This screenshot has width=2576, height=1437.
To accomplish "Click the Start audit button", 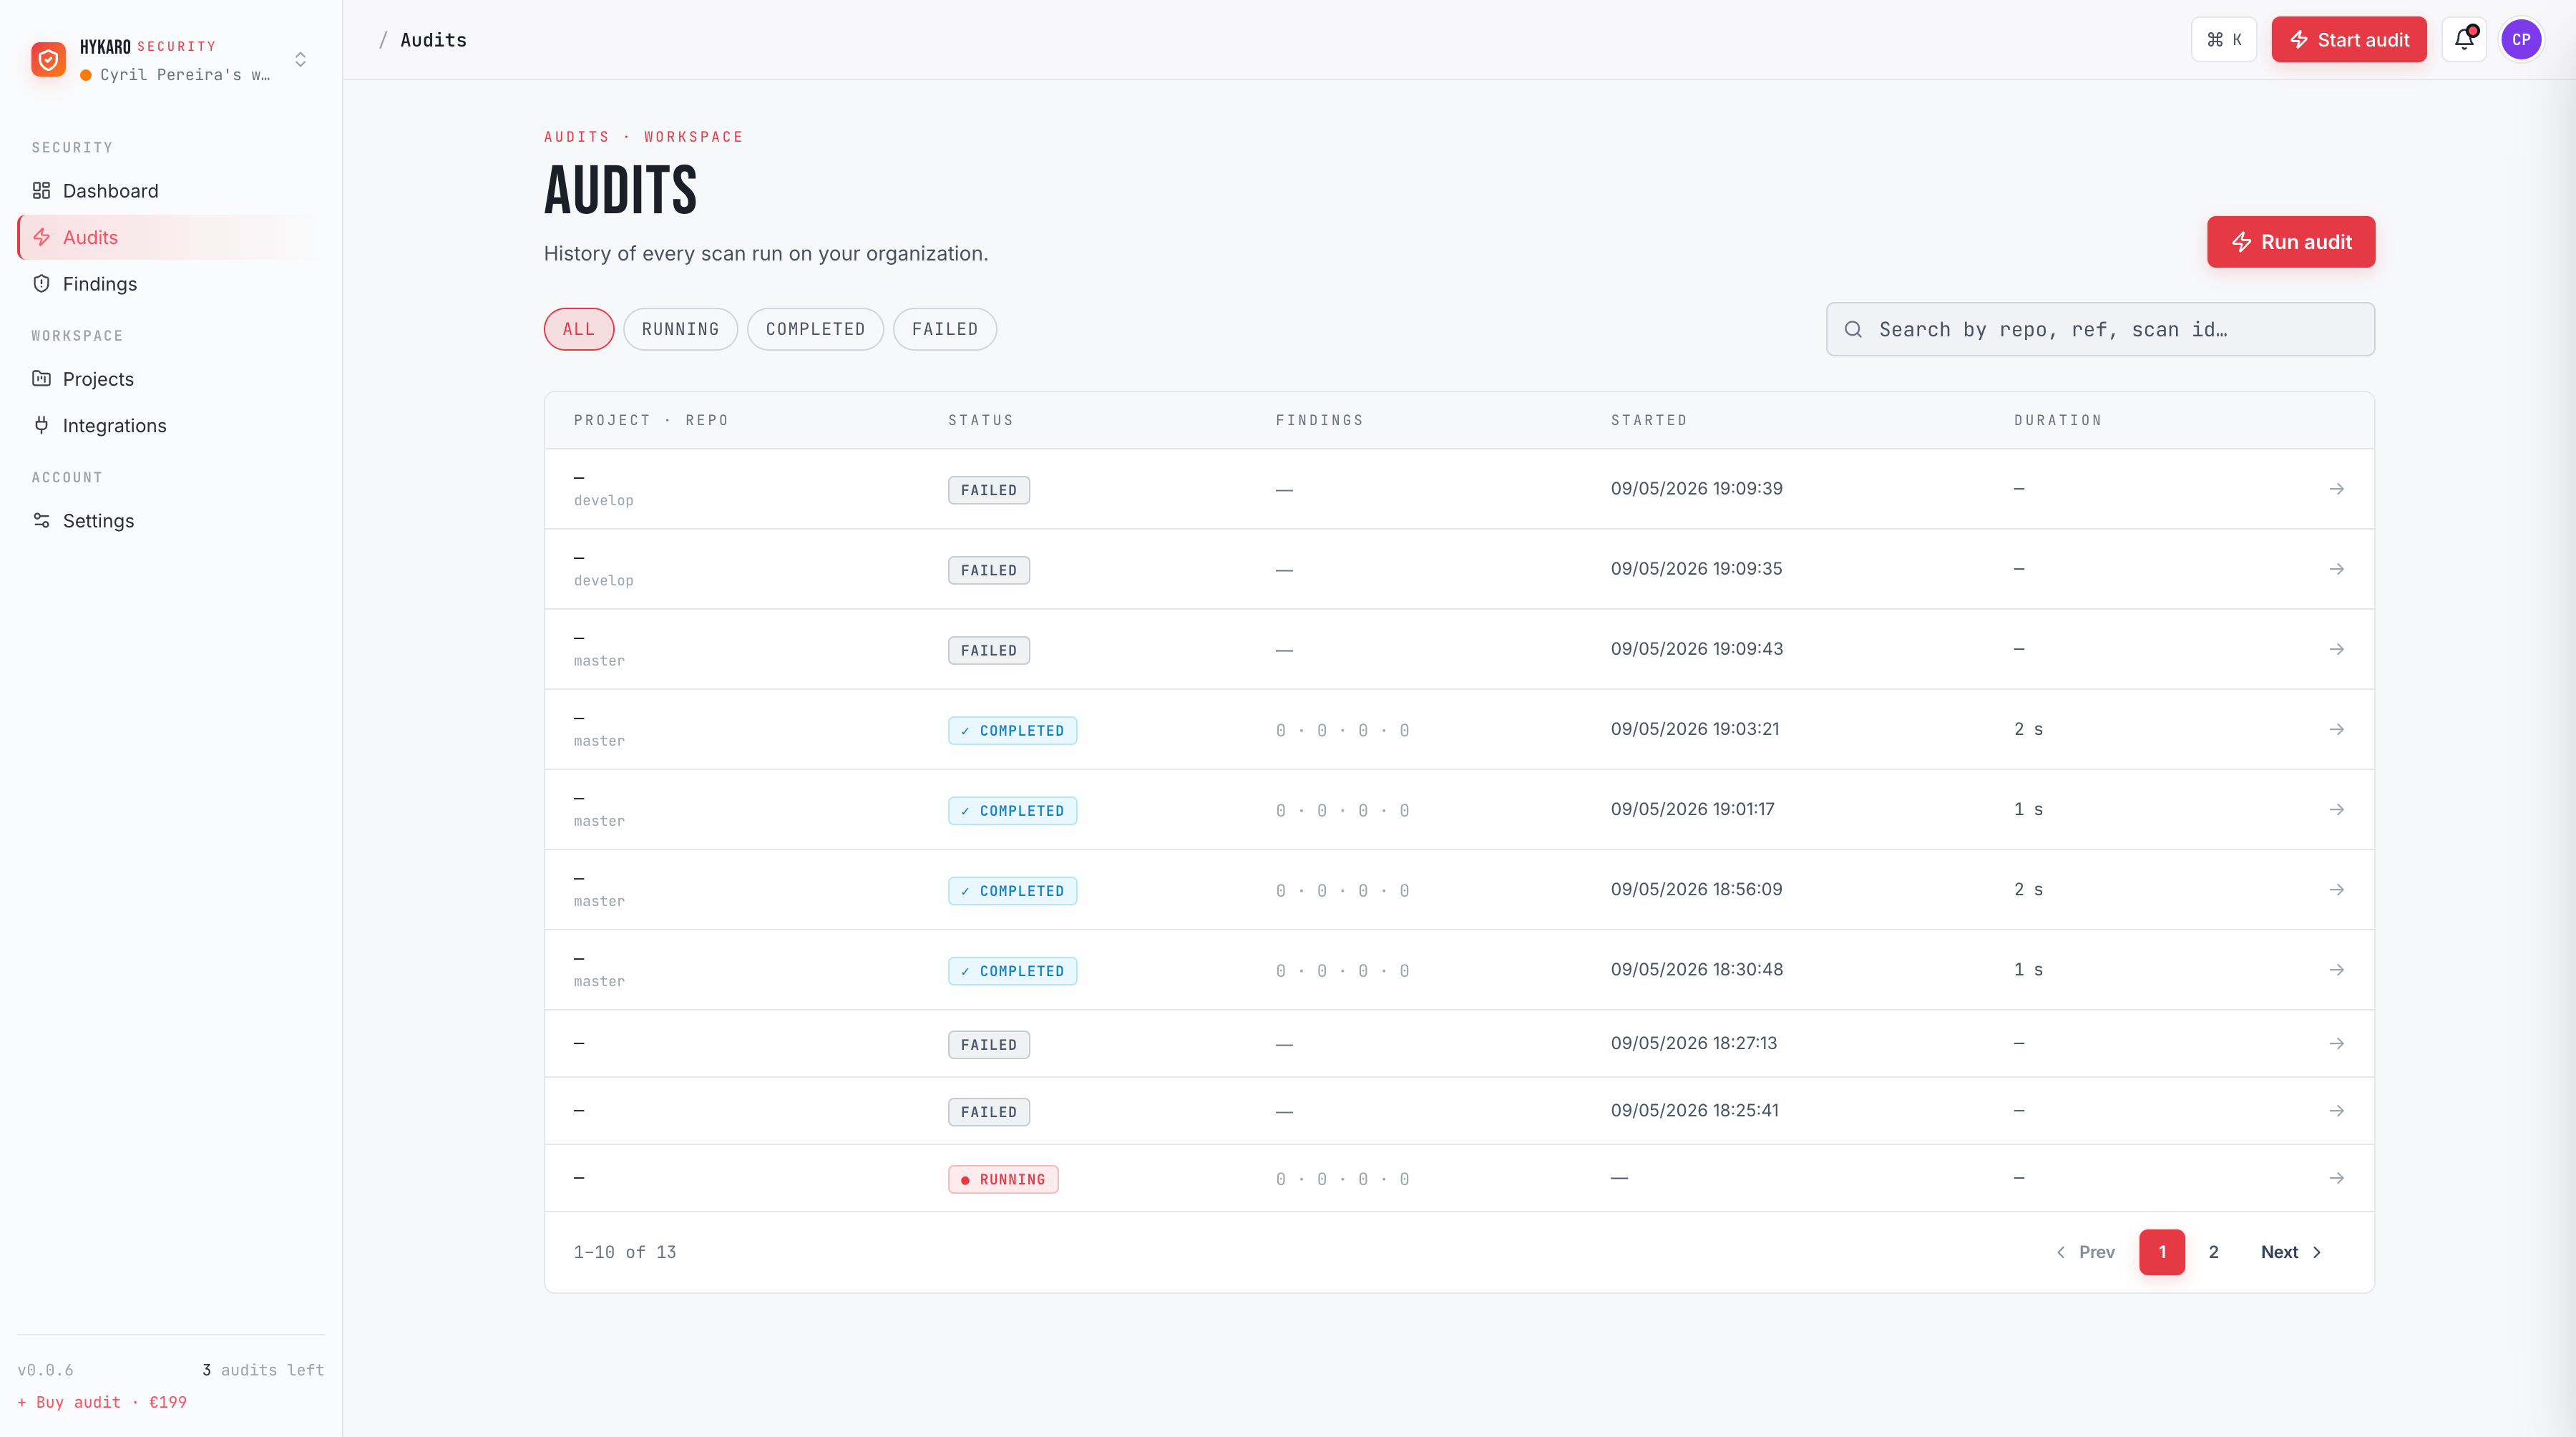I will 2348,40.
